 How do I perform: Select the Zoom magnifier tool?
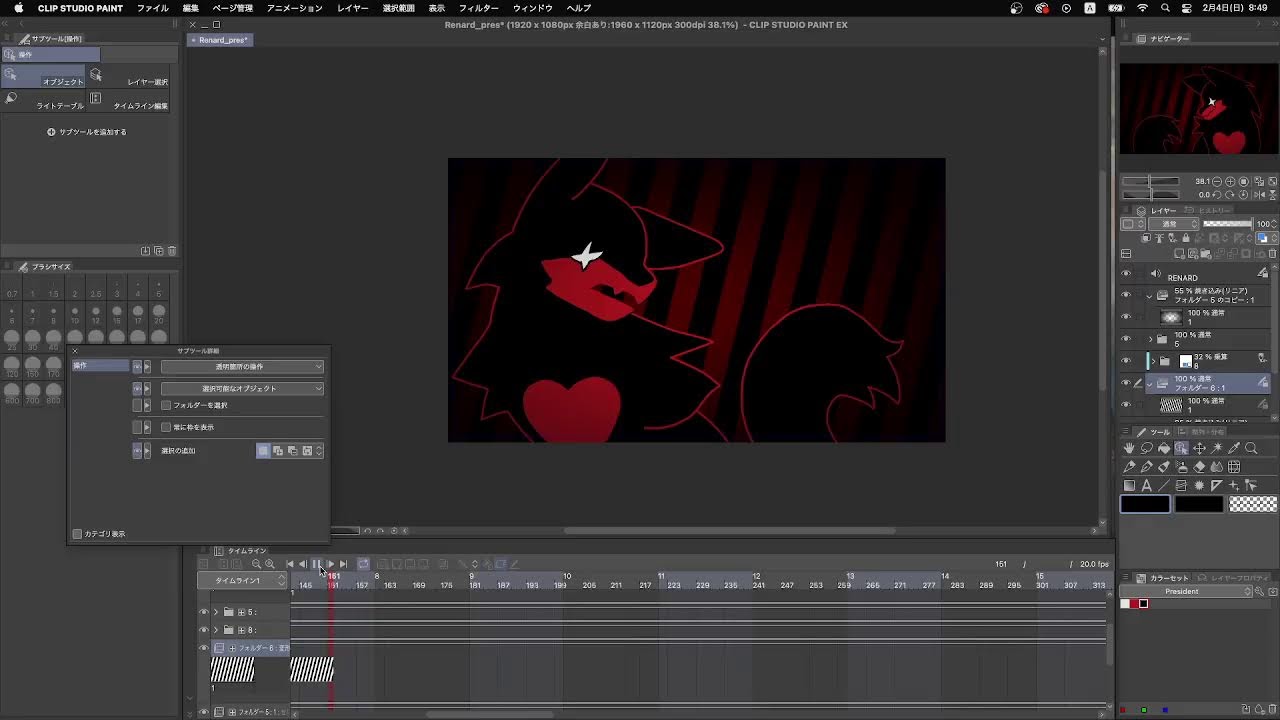click(1251, 448)
